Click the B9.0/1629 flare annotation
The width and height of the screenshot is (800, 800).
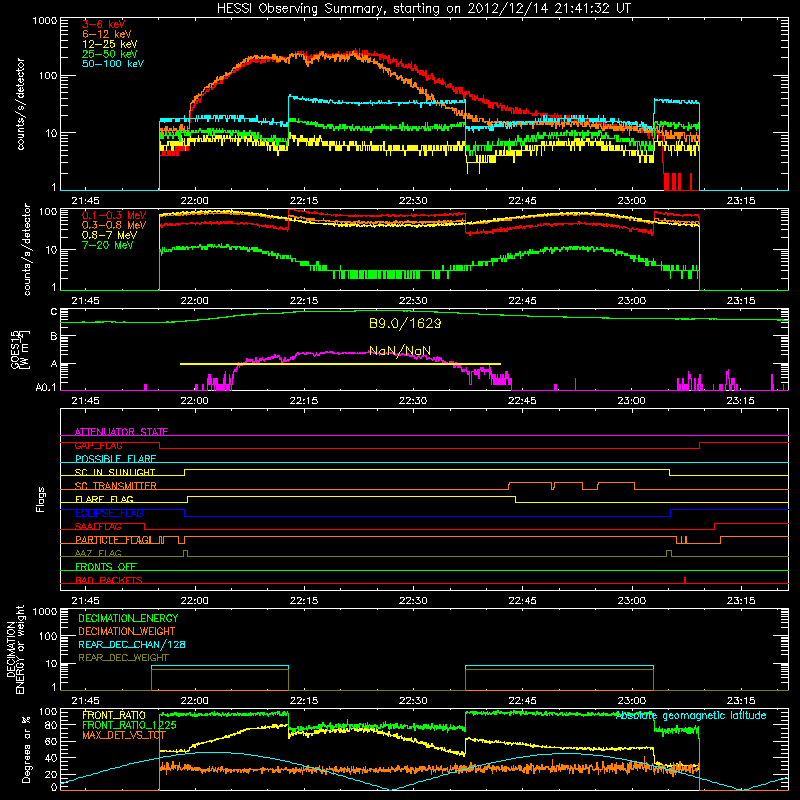click(x=405, y=323)
